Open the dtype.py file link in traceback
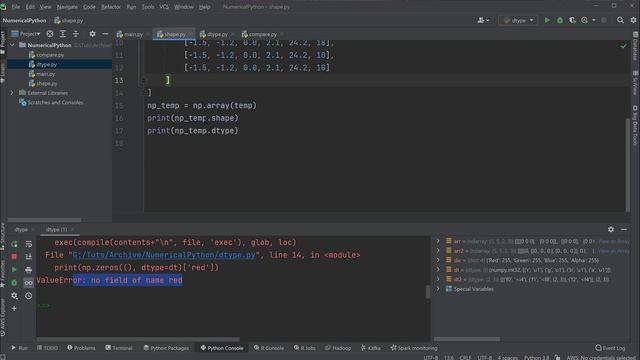The height and width of the screenshot is (360, 640). [x=164, y=255]
